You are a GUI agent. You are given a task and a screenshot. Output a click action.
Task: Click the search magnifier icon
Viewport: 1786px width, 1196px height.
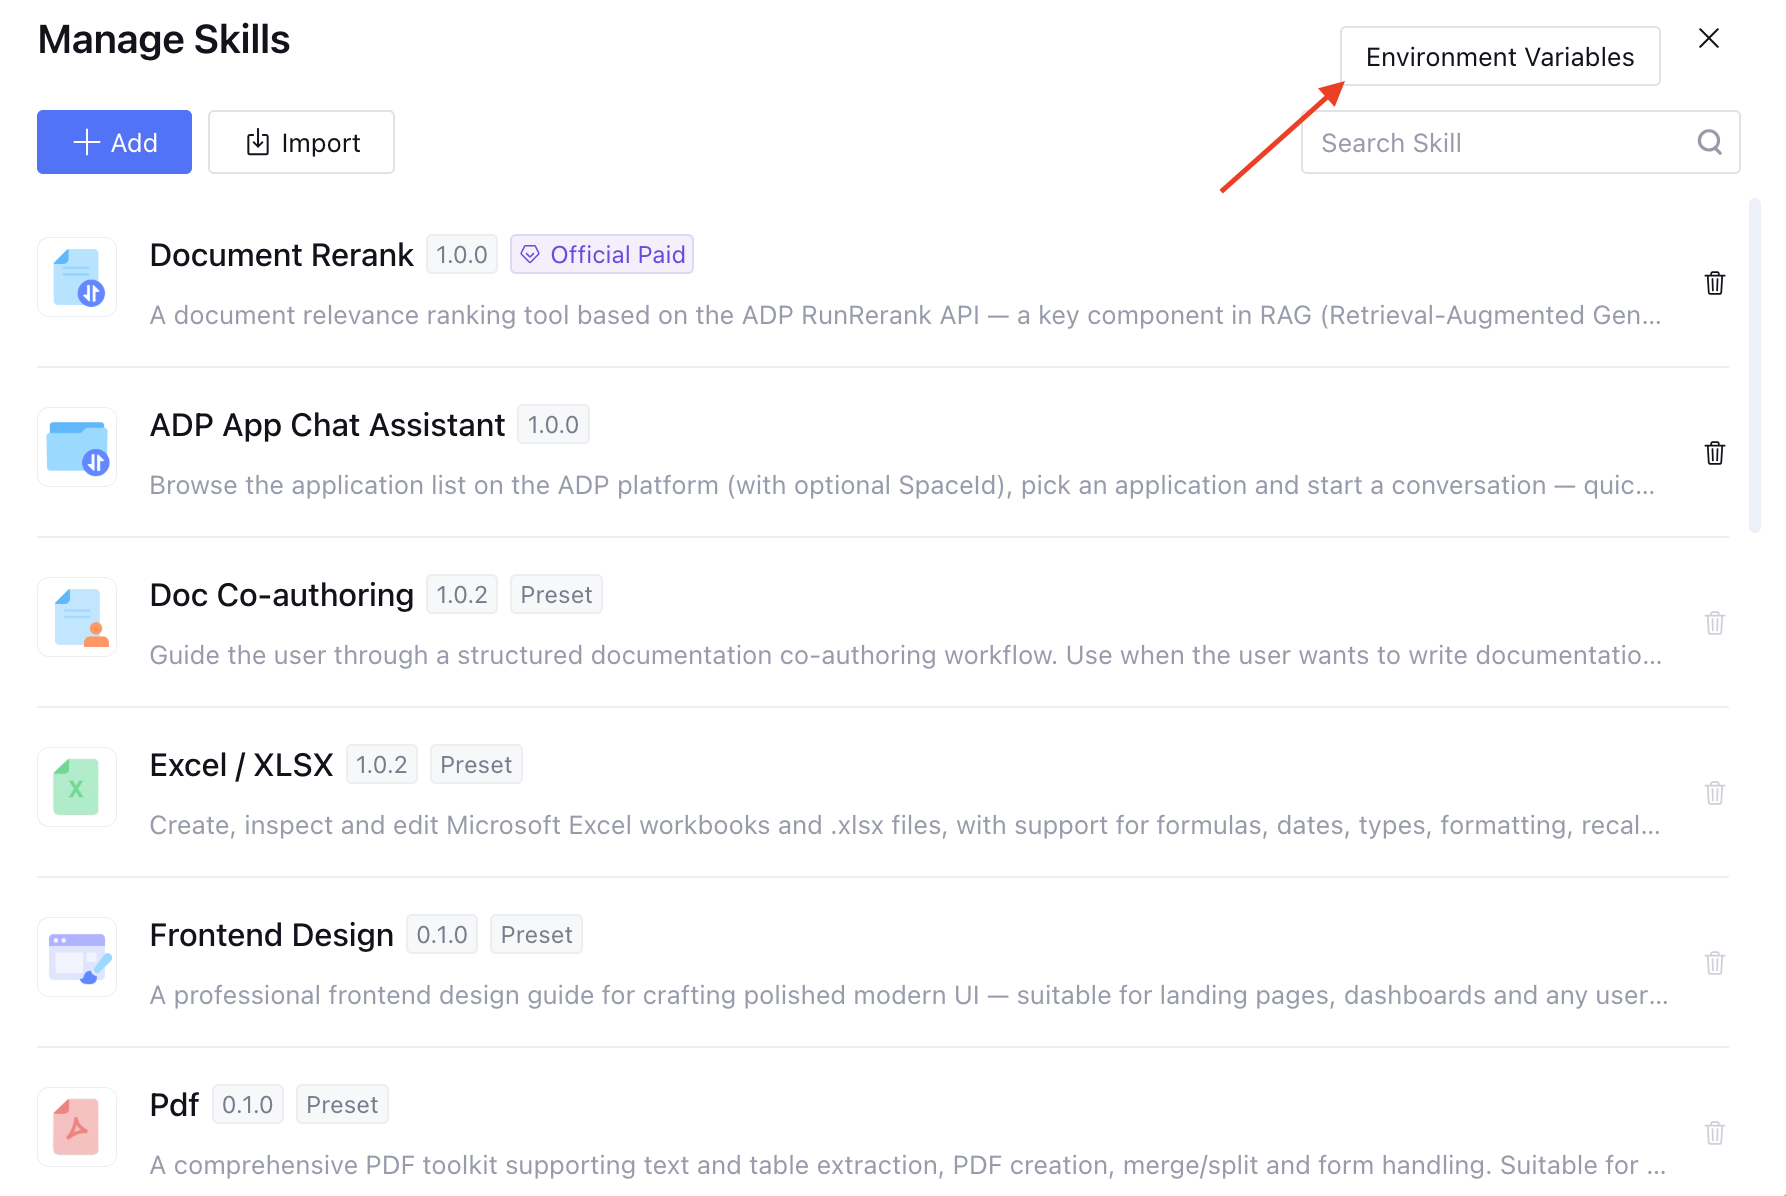1709,142
